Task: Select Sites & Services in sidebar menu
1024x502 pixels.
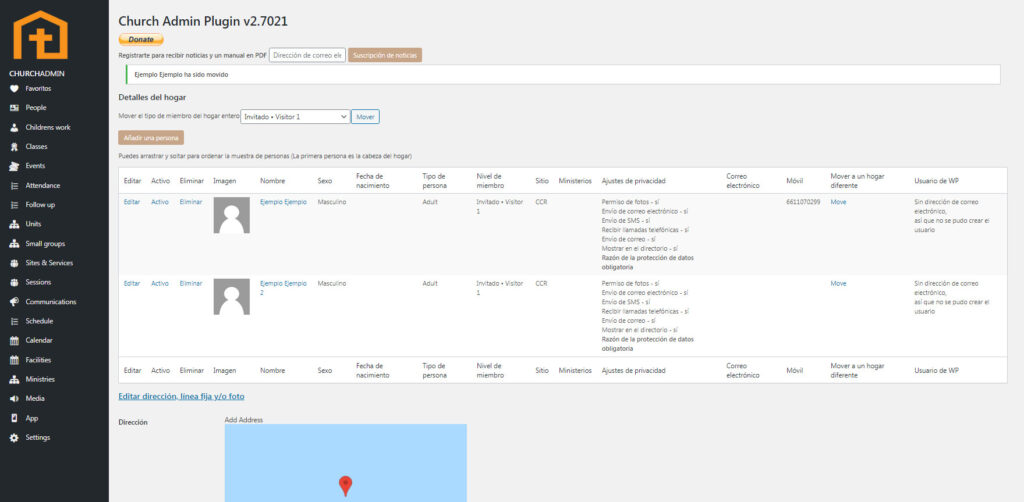Action: click(x=49, y=263)
